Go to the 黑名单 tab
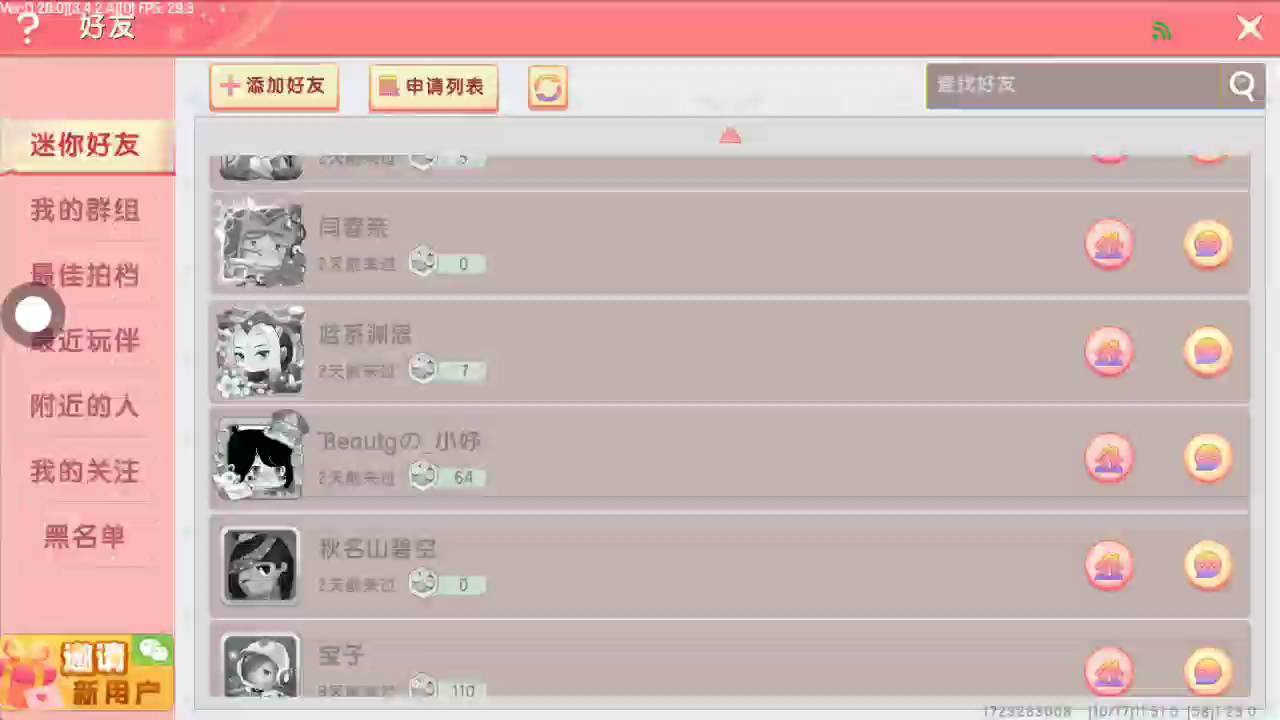The image size is (1280, 720). pyautogui.click(x=85, y=537)
